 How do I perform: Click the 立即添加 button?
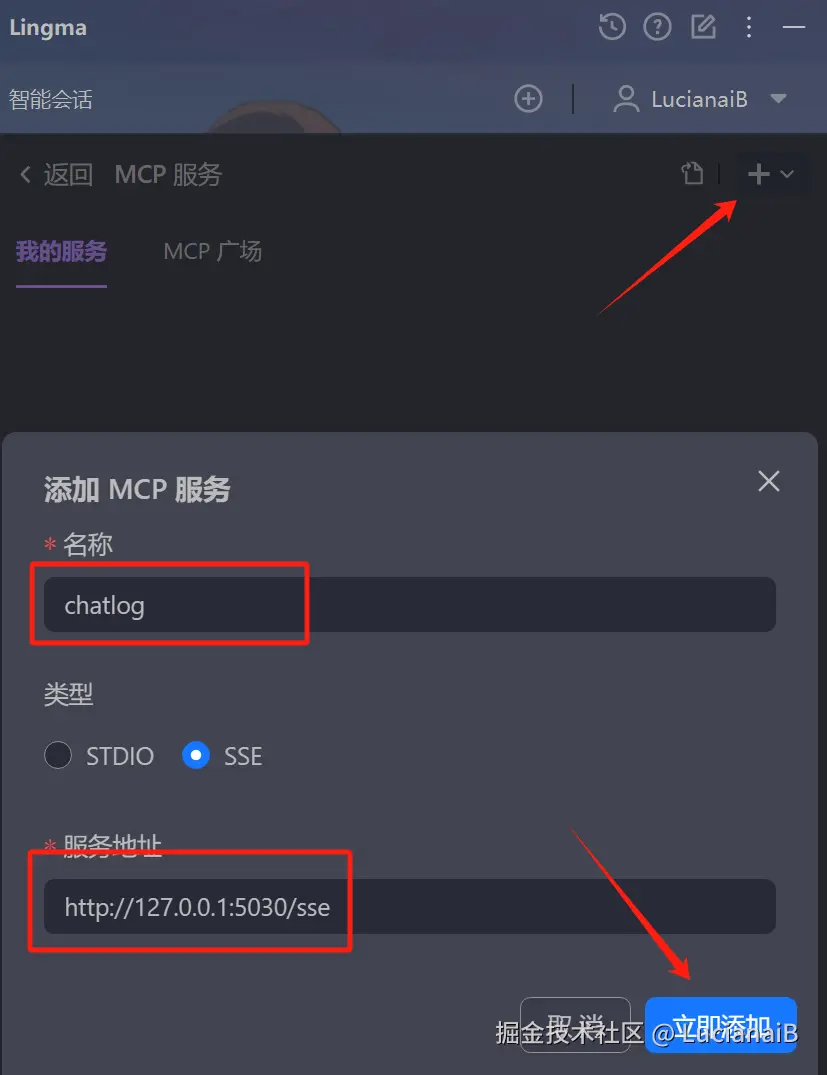pyautogui.click(x=721, y=1025)
